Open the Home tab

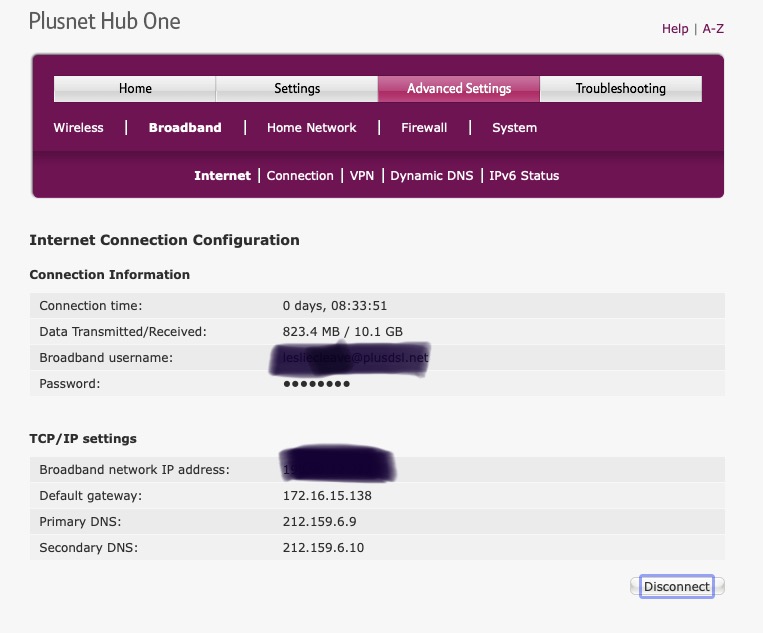[135, 89]
